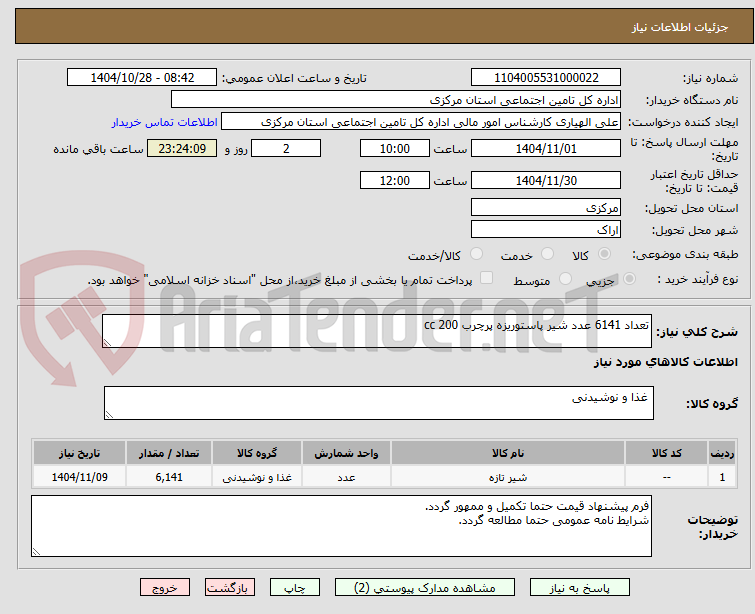Click the گروه کالا textarea غذا و نوشیدنی
Screen dimensions: 755x614
point(379,403)
